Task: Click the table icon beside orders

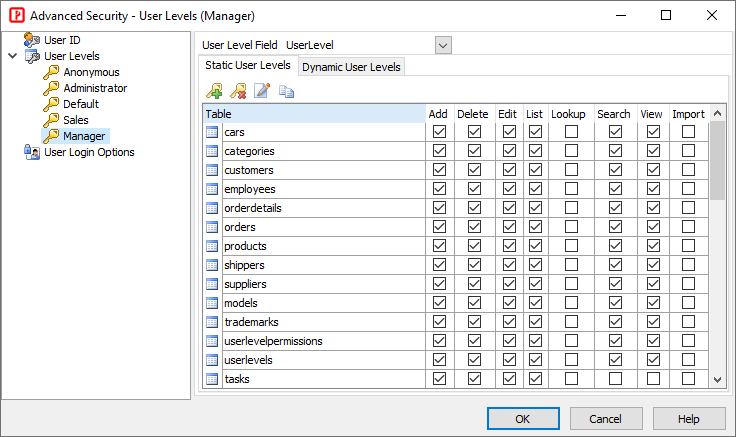Action: [x=212, y=227]
